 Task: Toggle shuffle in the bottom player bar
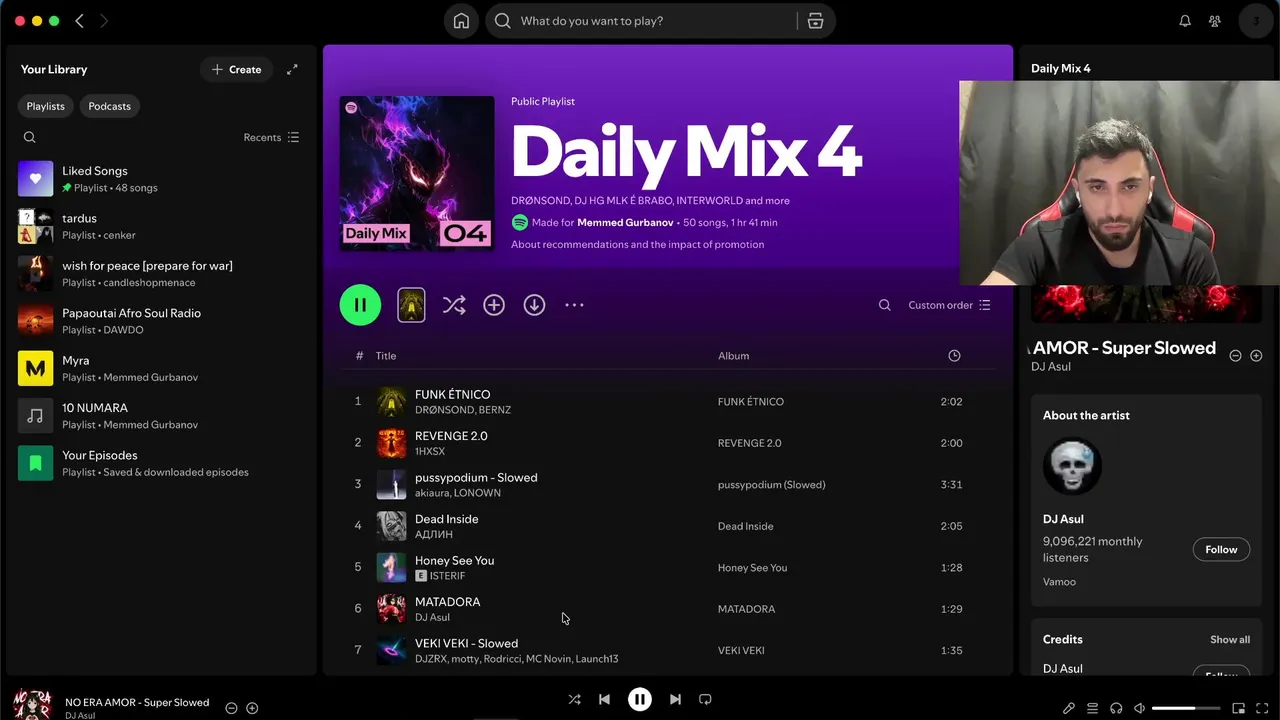coord(574,700)
